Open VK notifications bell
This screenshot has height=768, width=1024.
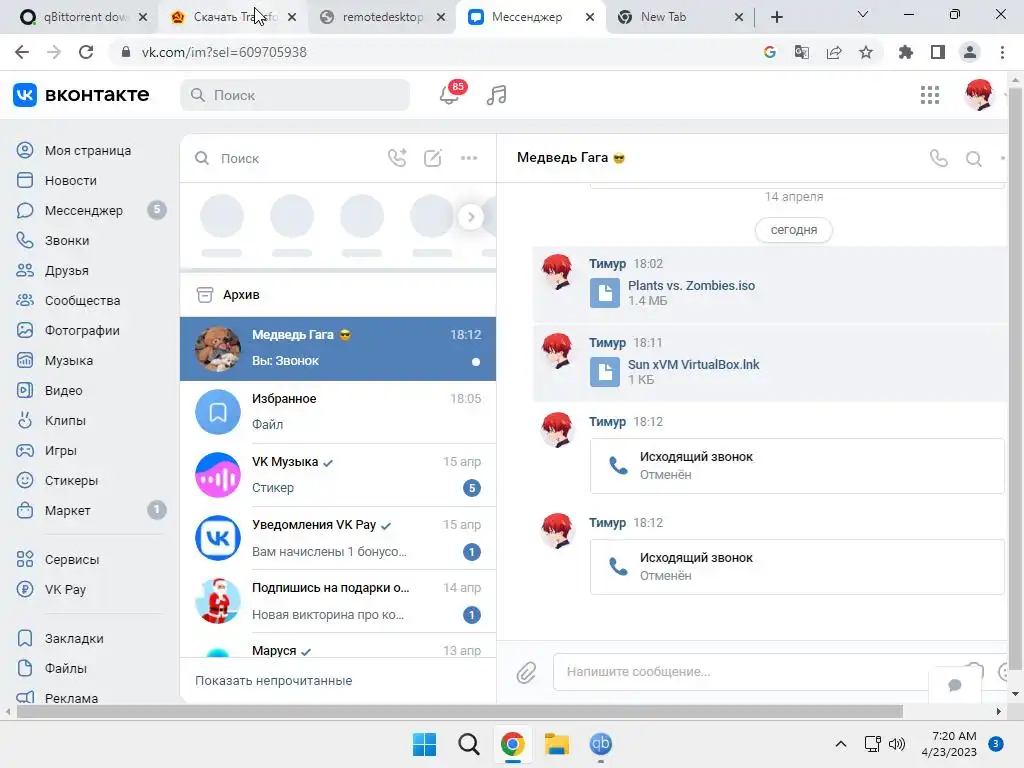(x=449, y=95)
